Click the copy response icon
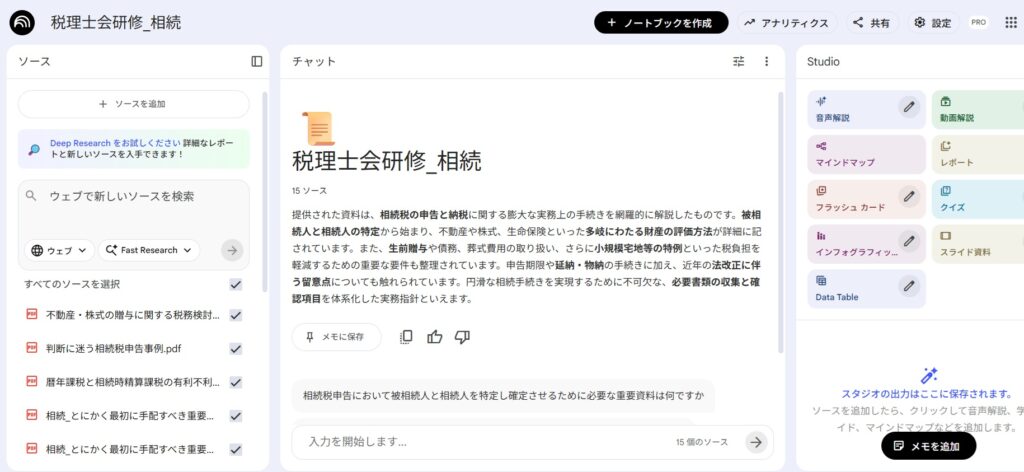 [406, 337]
